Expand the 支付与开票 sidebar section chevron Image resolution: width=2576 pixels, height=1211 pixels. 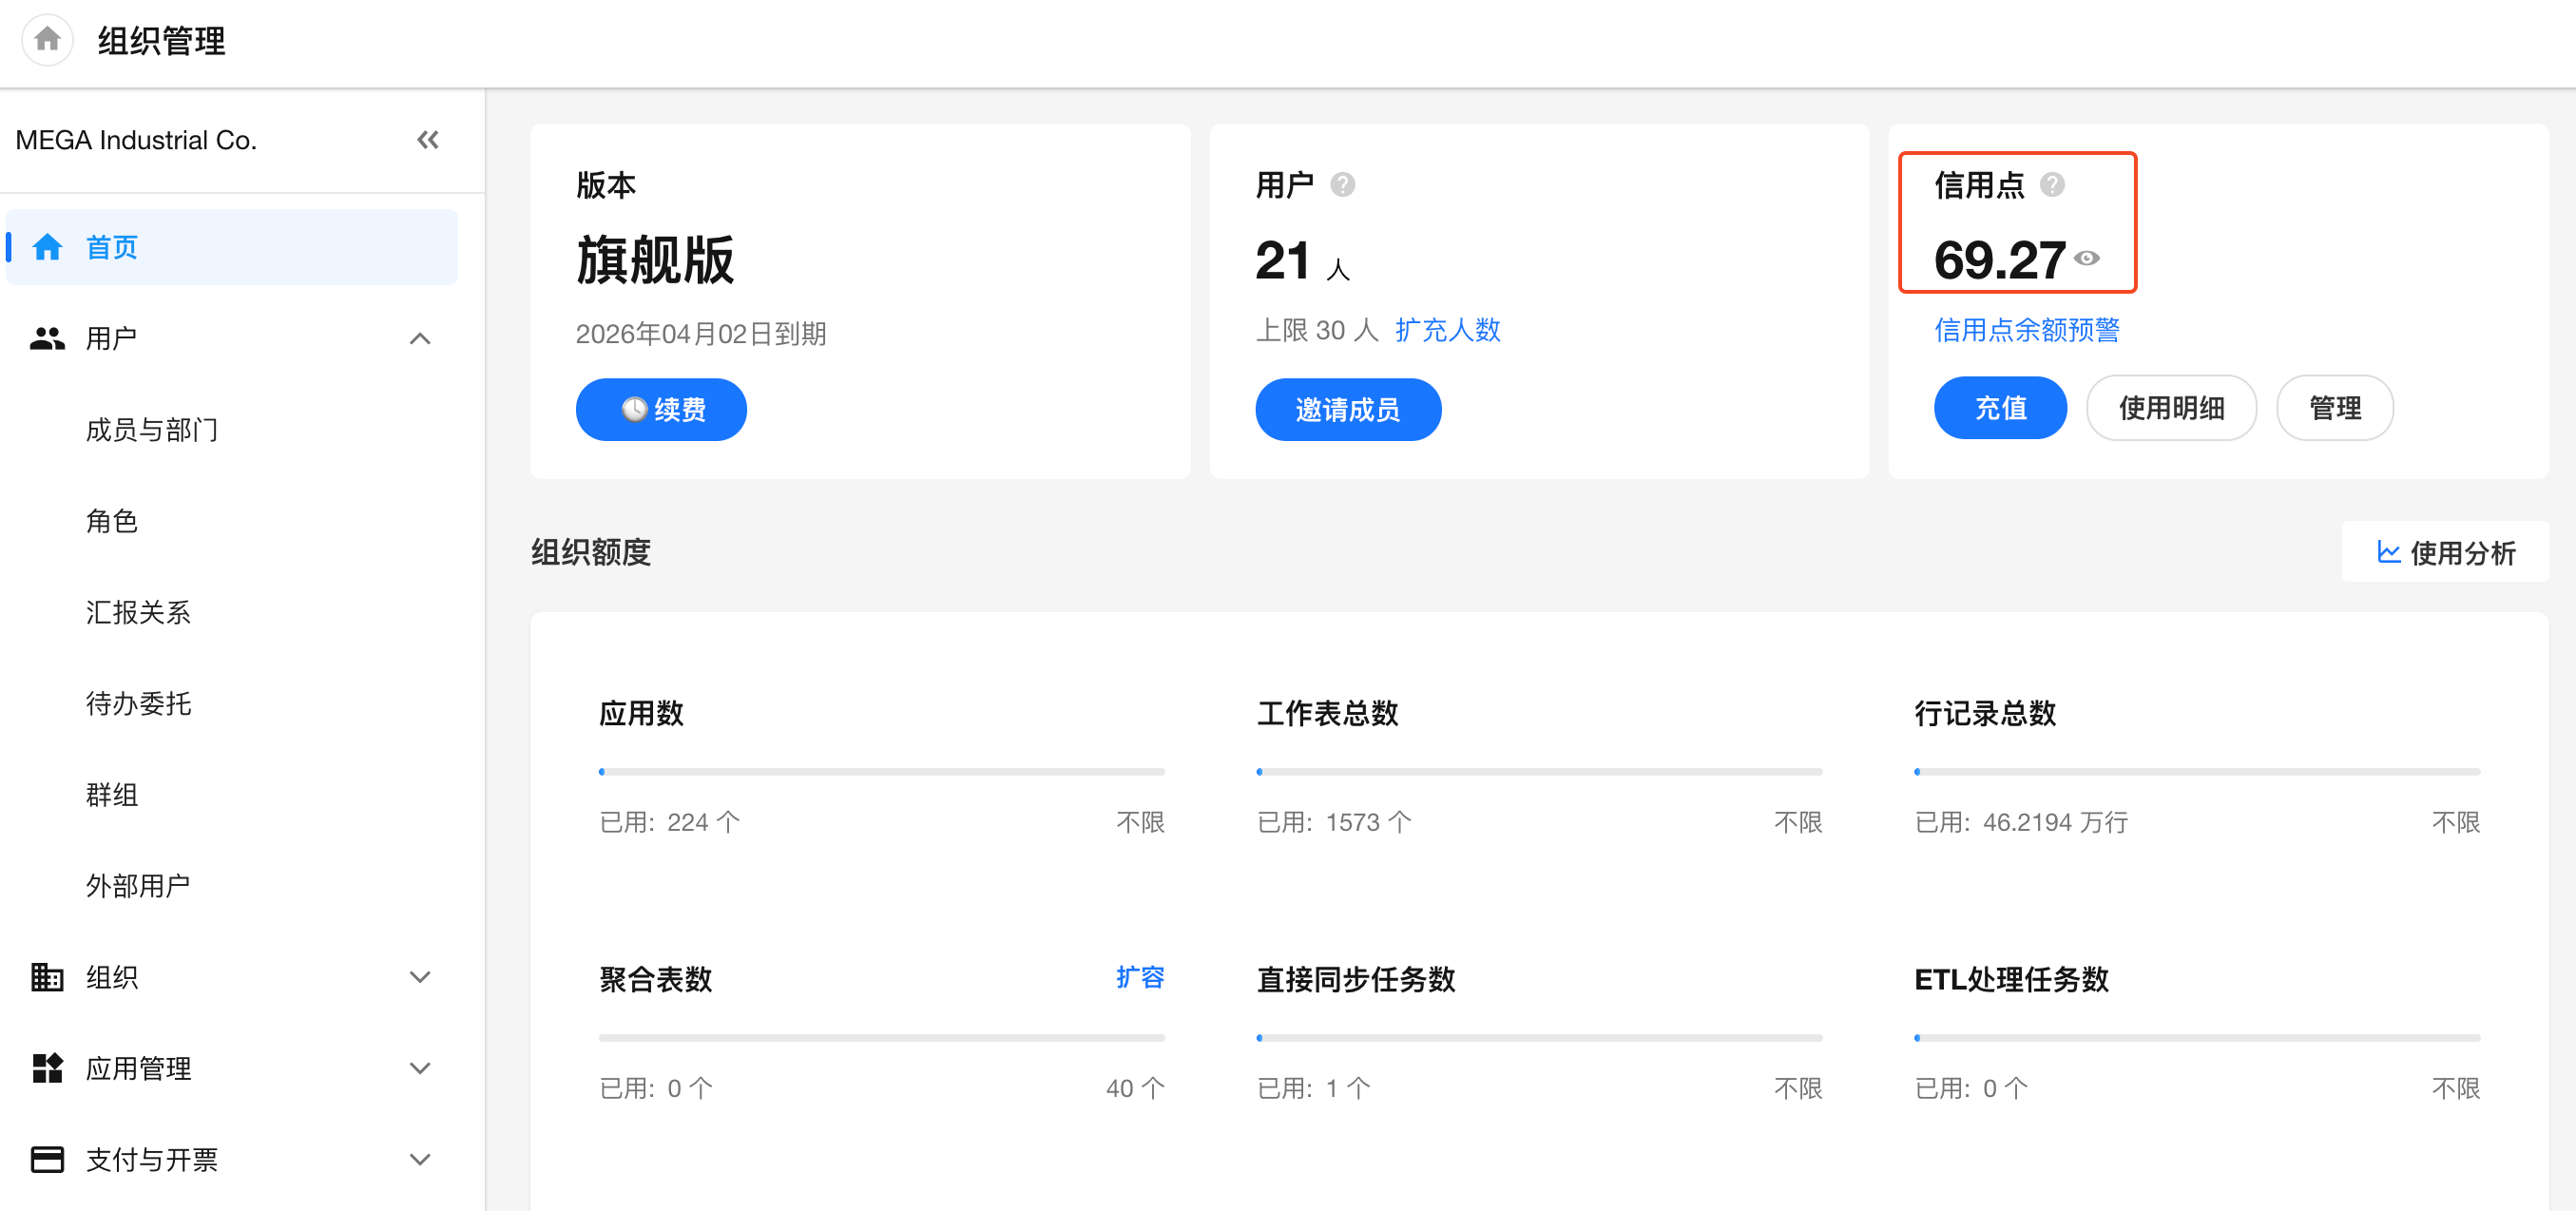coord(420,1159)
